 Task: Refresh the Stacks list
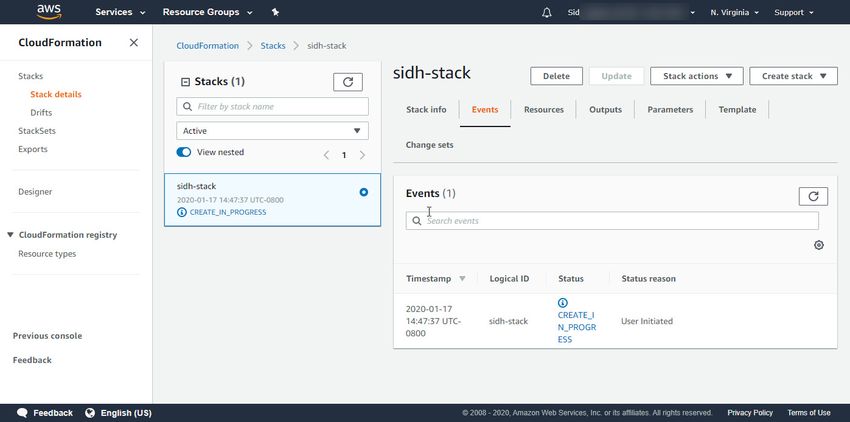coord(347,82)
